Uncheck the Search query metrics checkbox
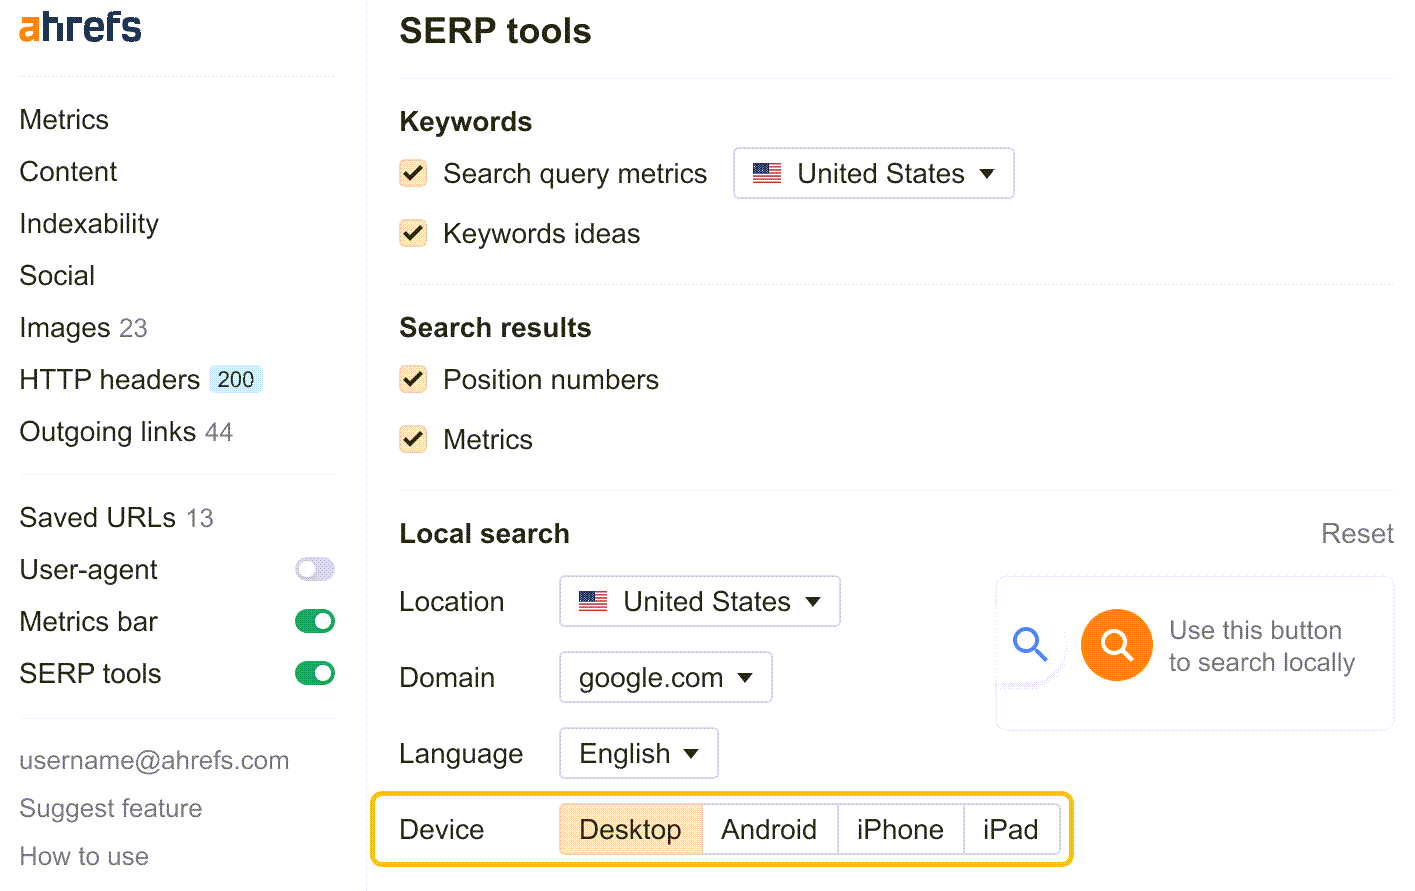This screenshot has height=891, width=1415. point(413,172)
